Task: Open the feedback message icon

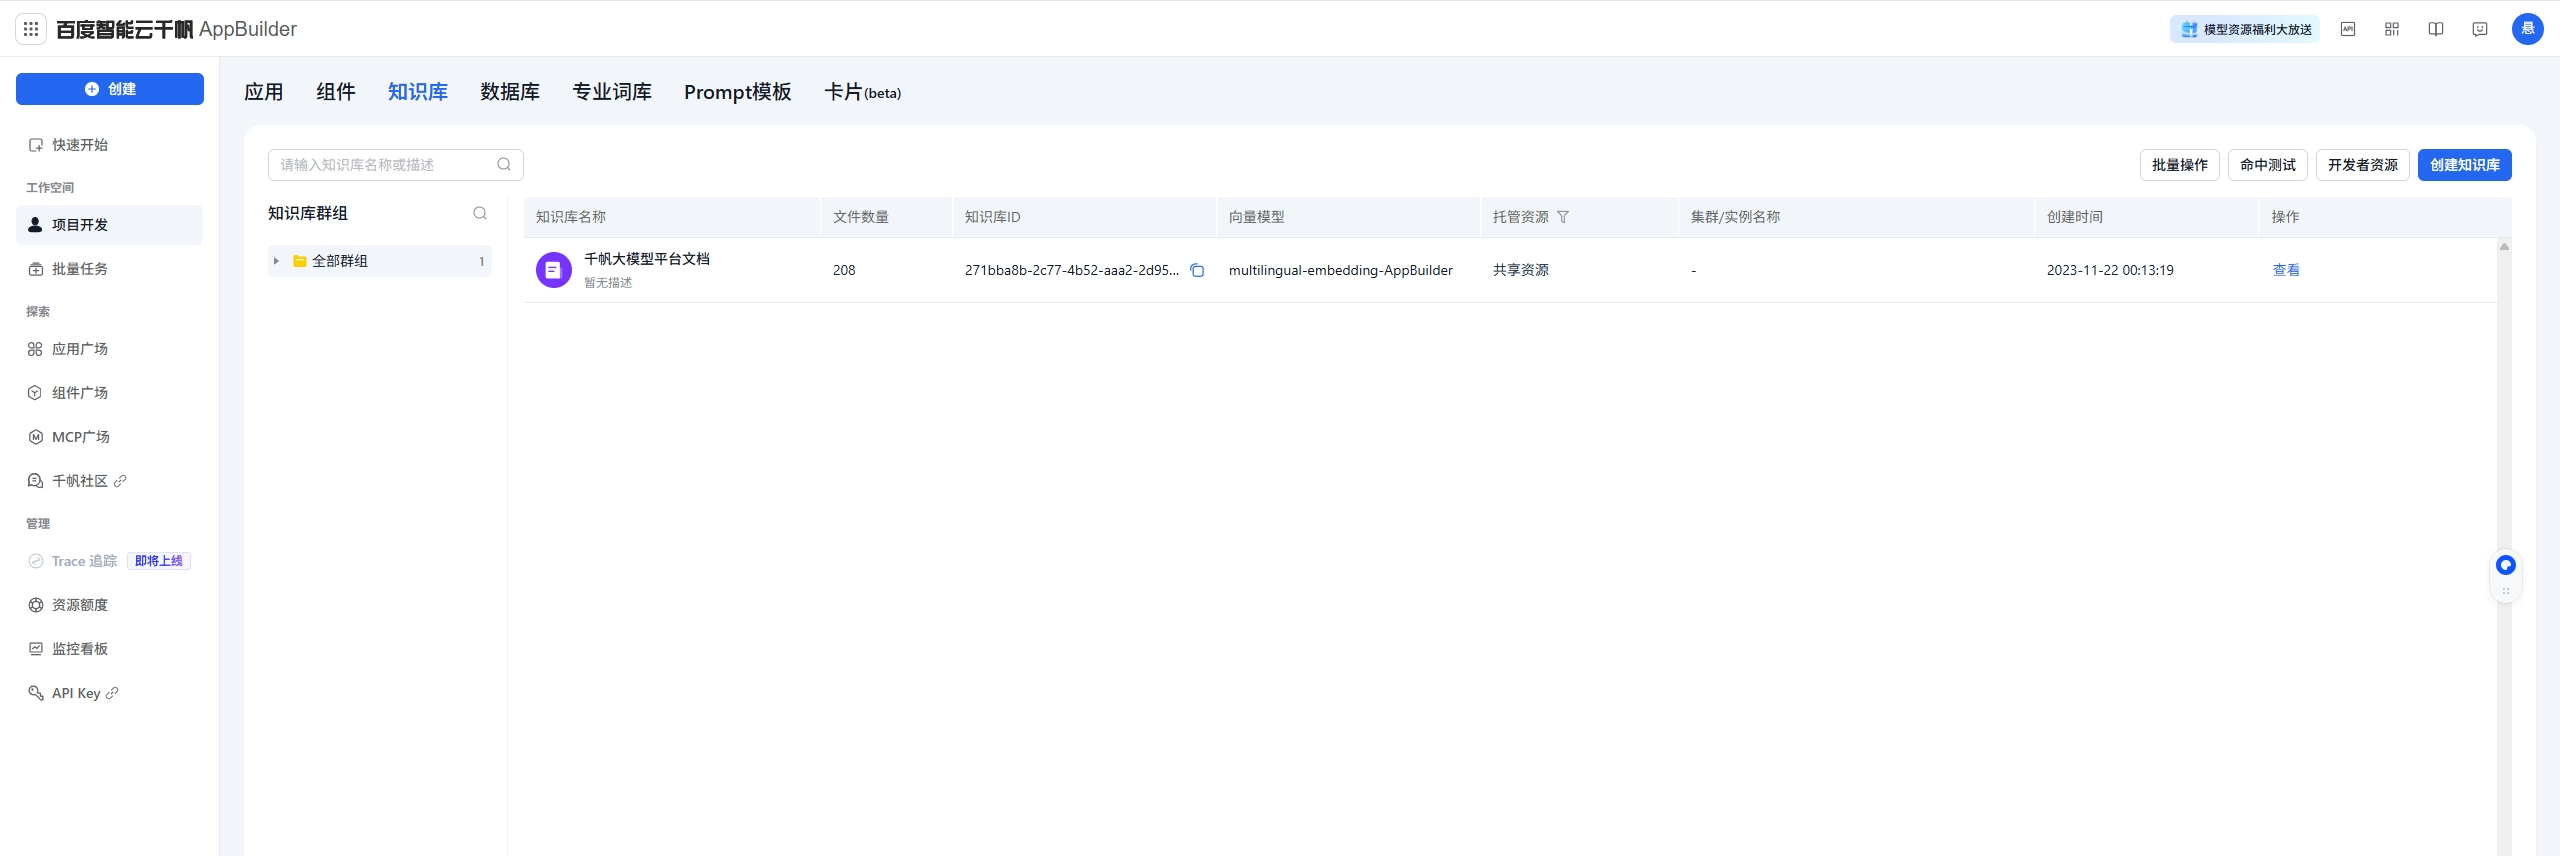Action: [x=2480, y=29]
